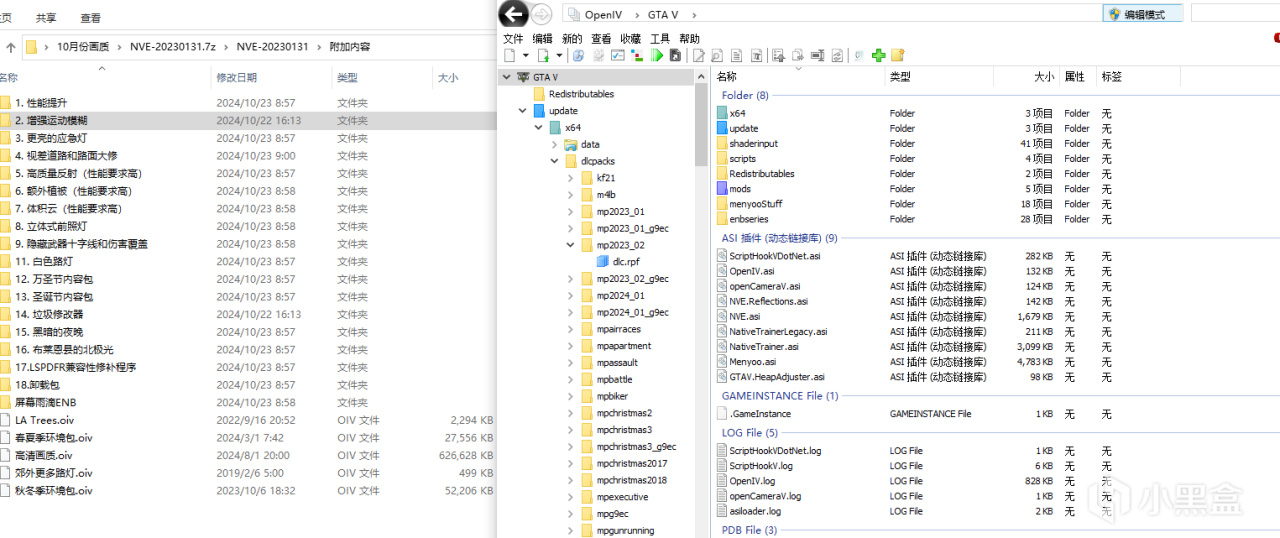The image size is (1280, 538).
Task: Select Redistributables node in the tree
Action: pyautogui.click(x=573, y=94)
